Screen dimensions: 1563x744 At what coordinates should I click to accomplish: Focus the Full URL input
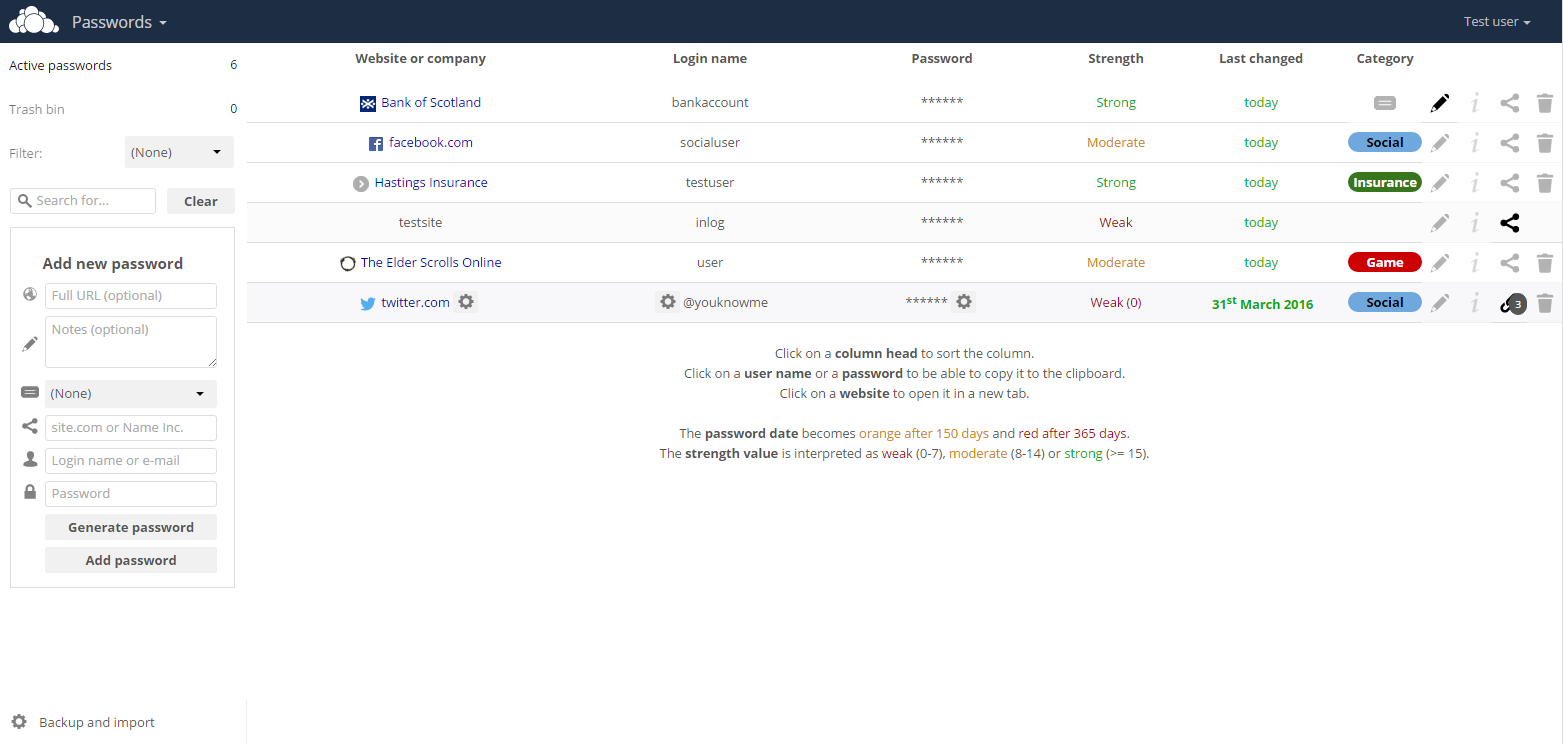(x=131, y=296)
